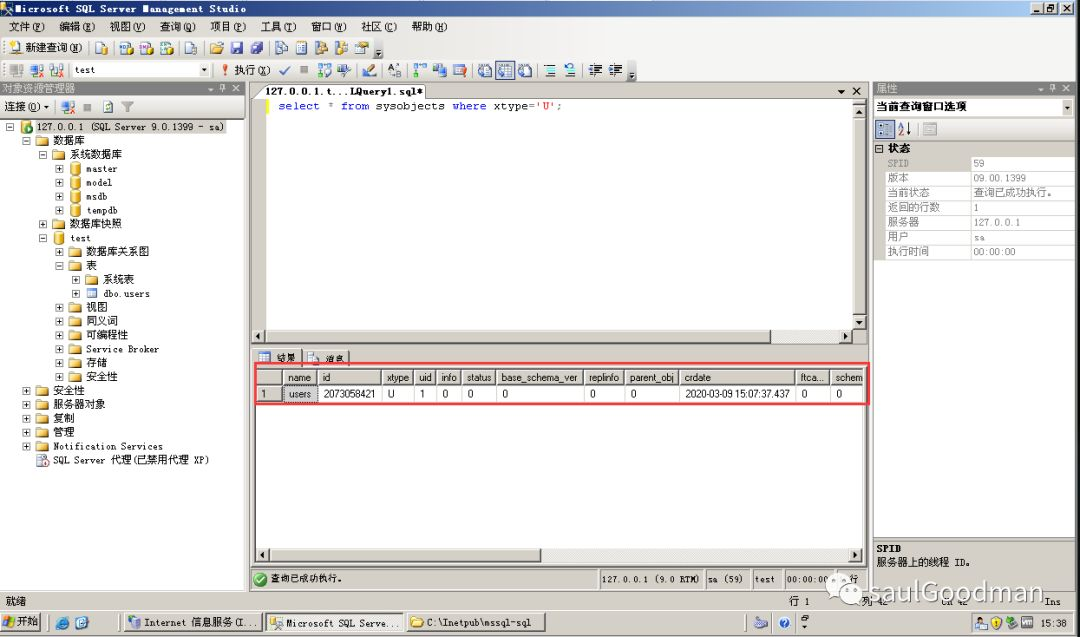
Task: Display the estimated execution plan icon
Action: pos(324,70)
